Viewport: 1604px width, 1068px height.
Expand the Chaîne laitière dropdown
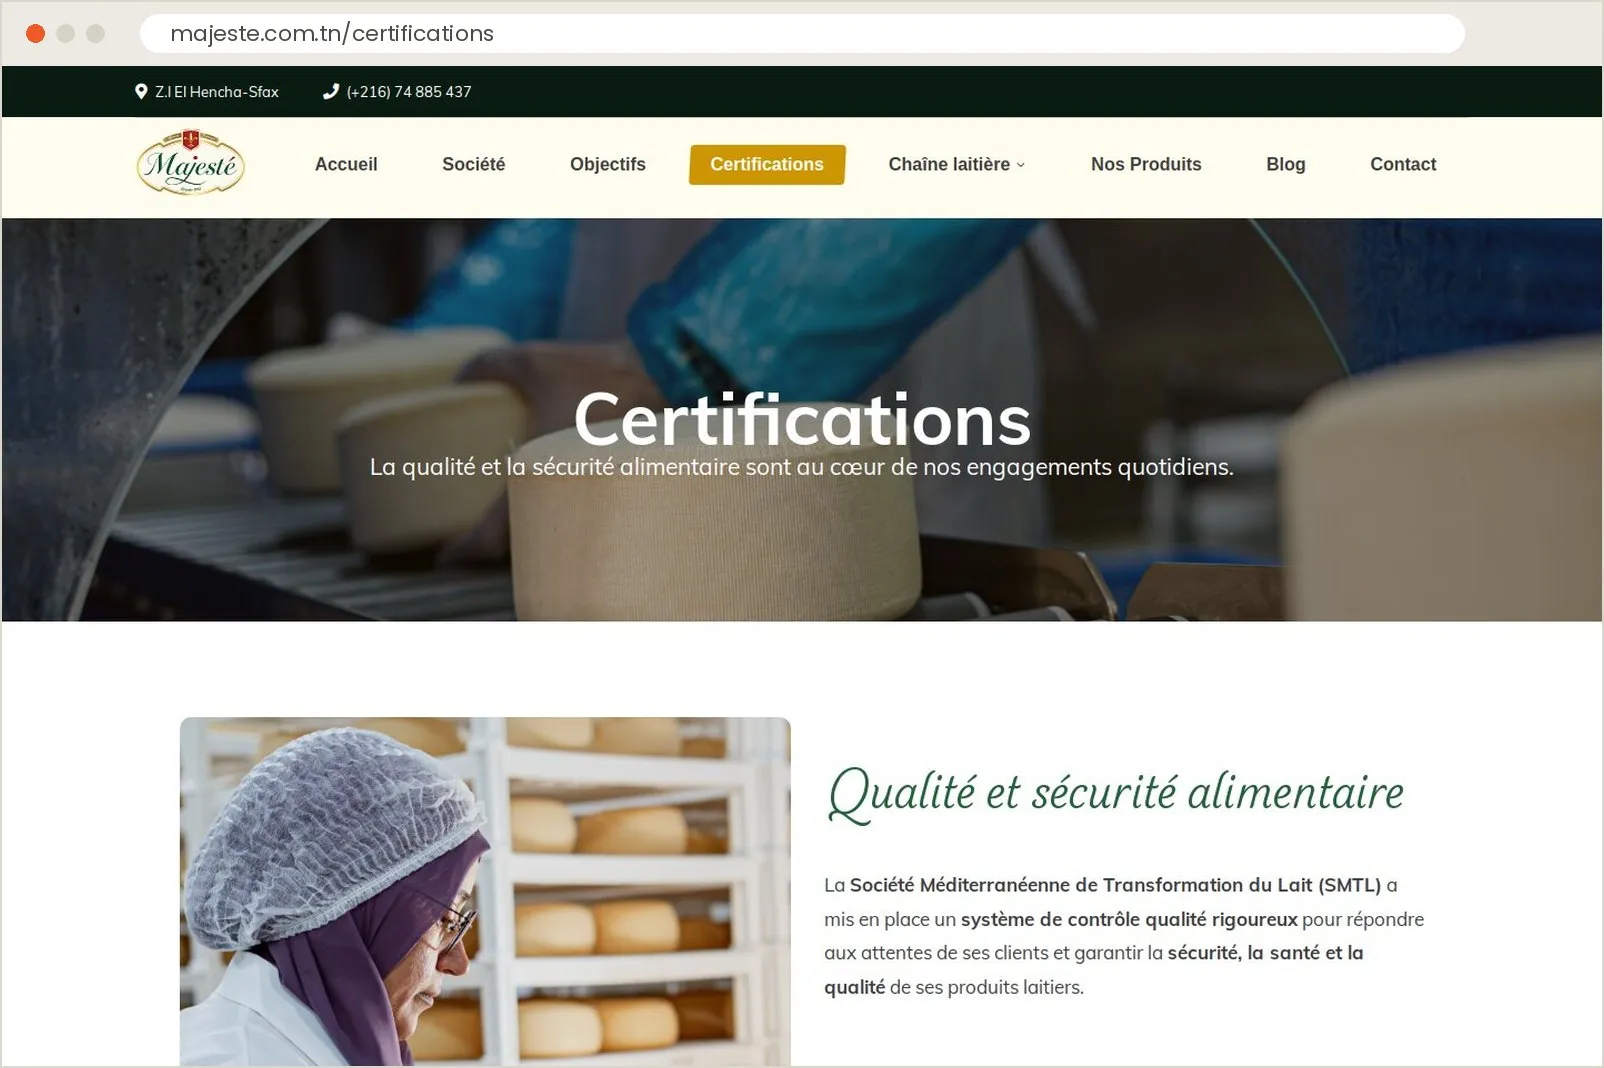tap(957, 164)
